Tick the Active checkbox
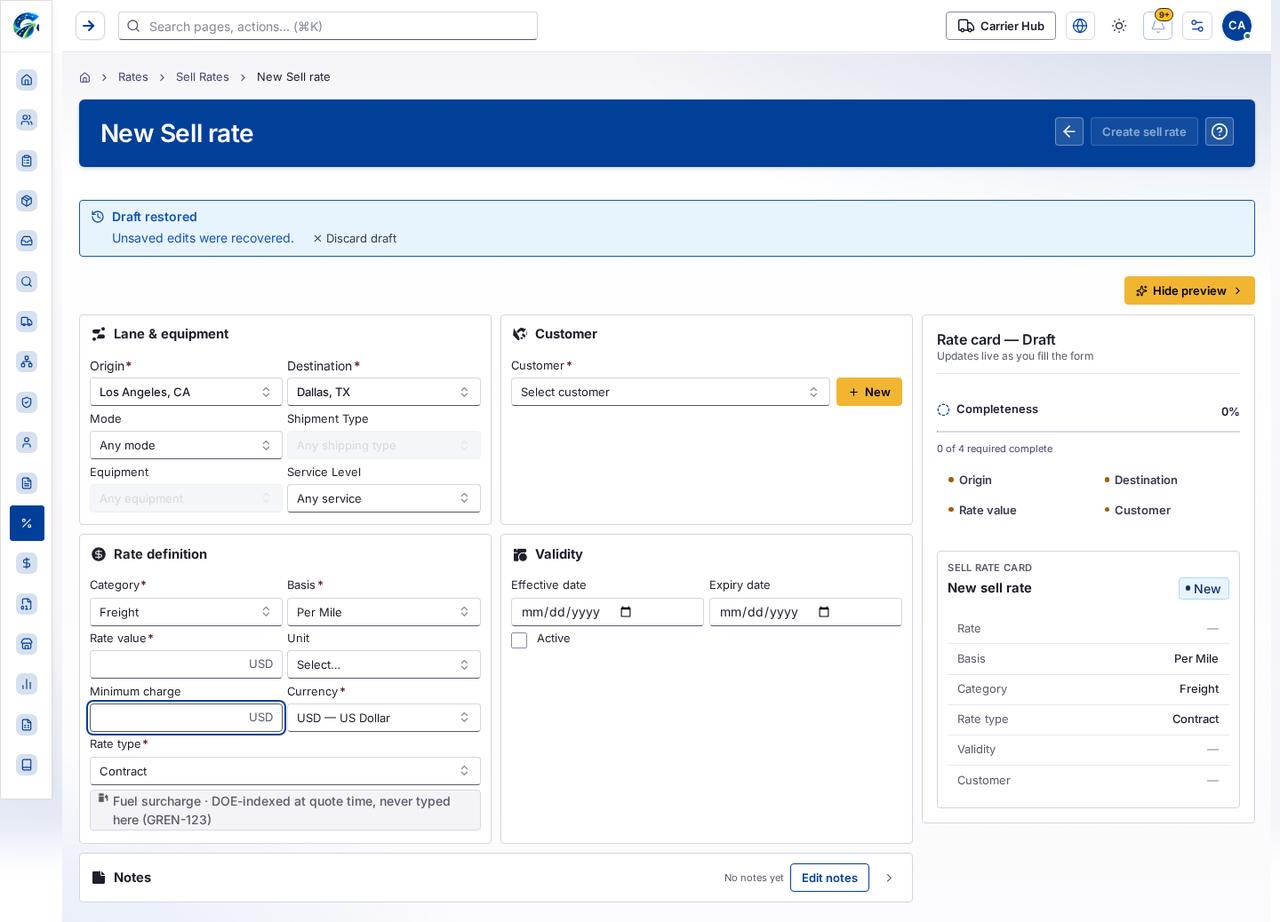 coord(519,640)
